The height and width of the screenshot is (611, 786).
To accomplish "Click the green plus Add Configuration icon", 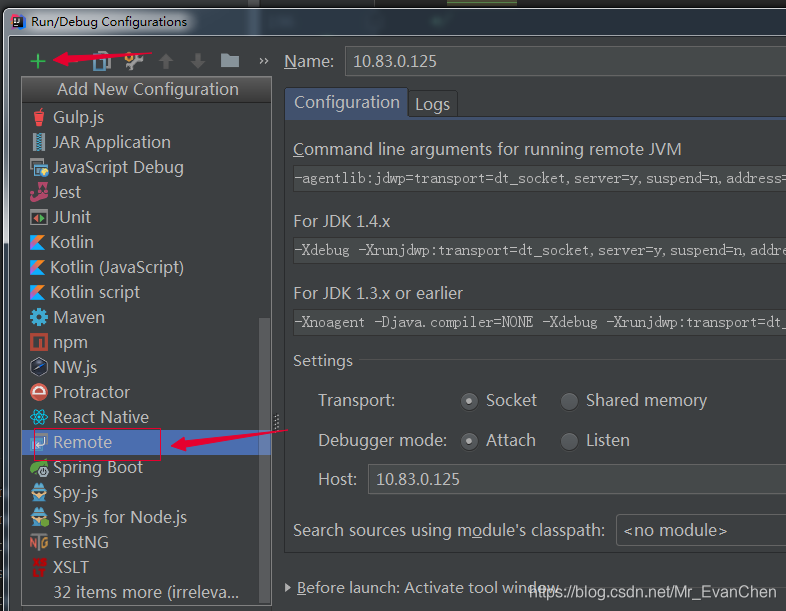I will [38, 61].
